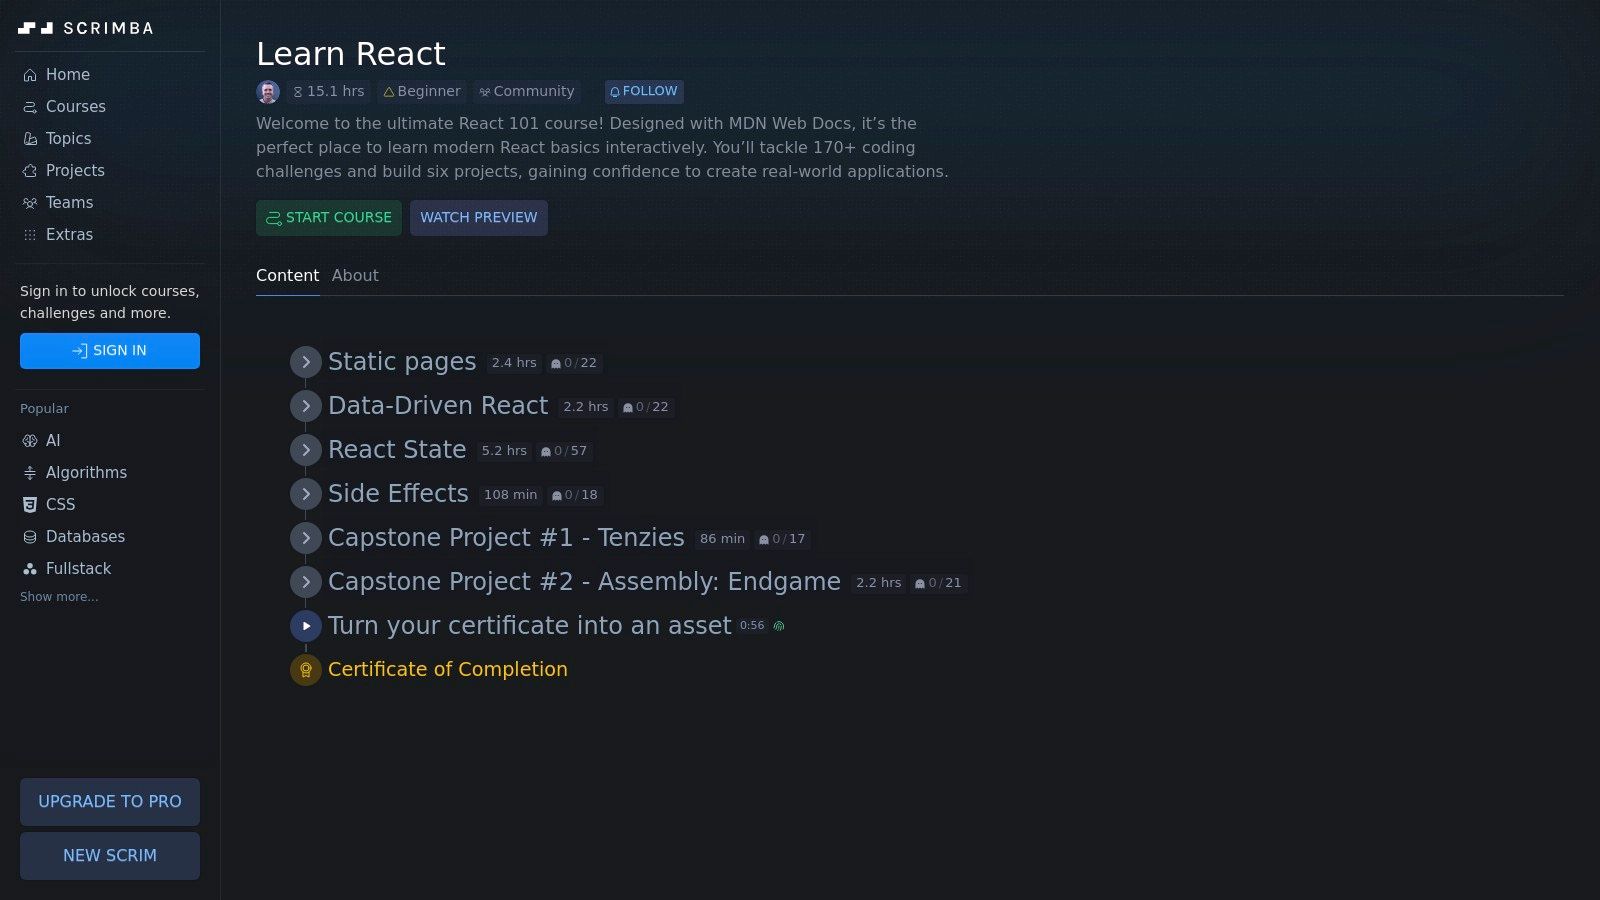Image resolution: width=1600 pixels, height=900 pixels.
Task: Click the WATCH PREVIEW button
Action: pos(479,218)
